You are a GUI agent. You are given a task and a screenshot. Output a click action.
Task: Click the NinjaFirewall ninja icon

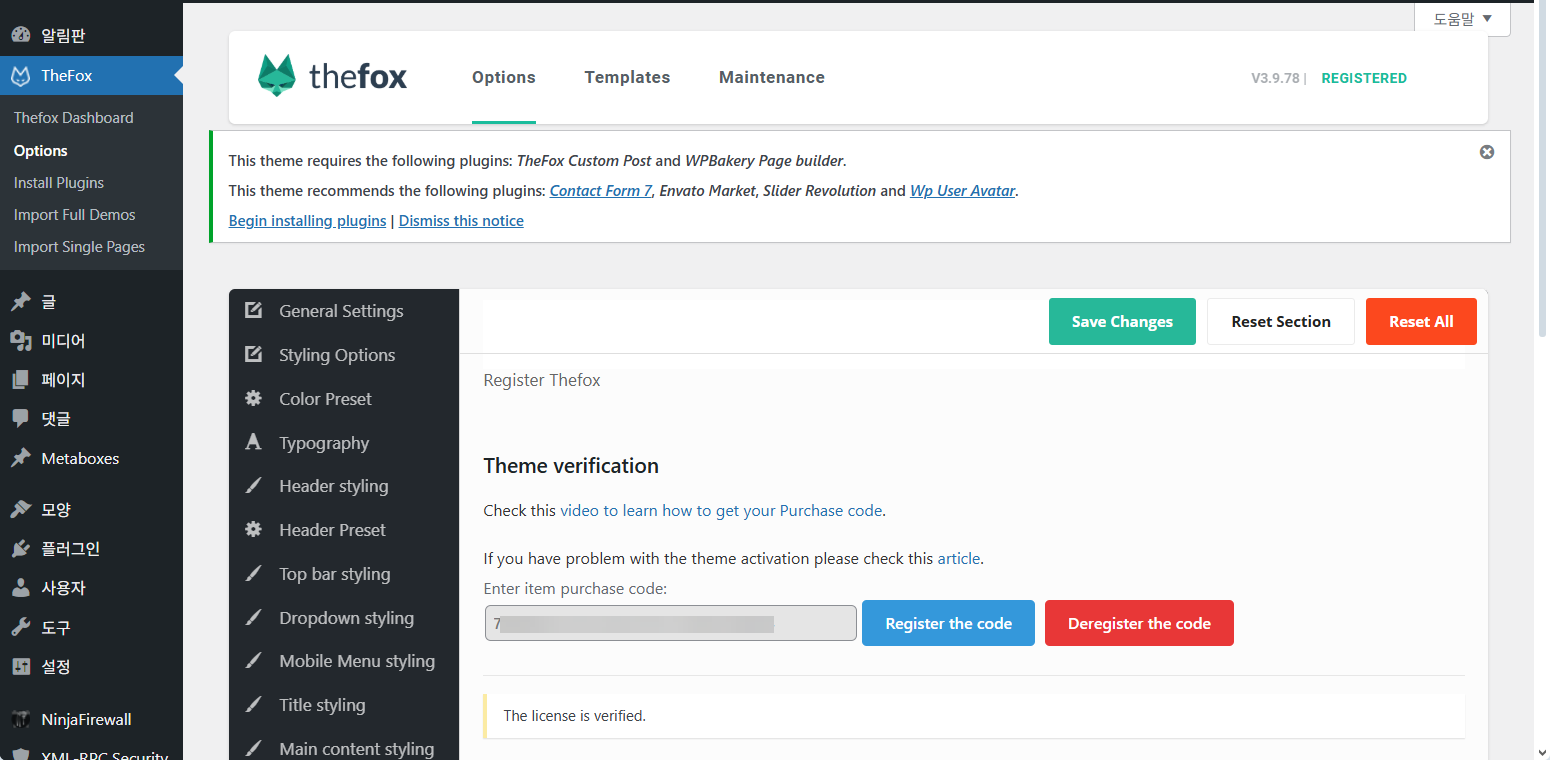pos(20,719)
